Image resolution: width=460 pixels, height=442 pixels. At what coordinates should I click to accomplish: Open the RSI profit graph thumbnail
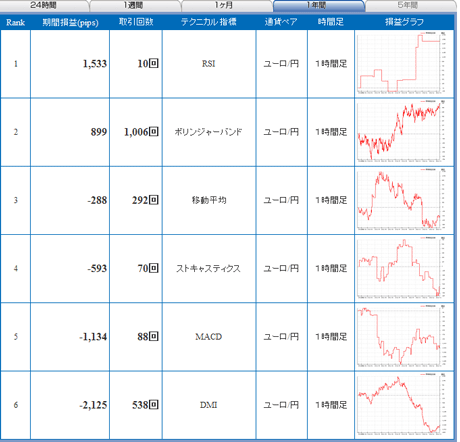[401, 63]
